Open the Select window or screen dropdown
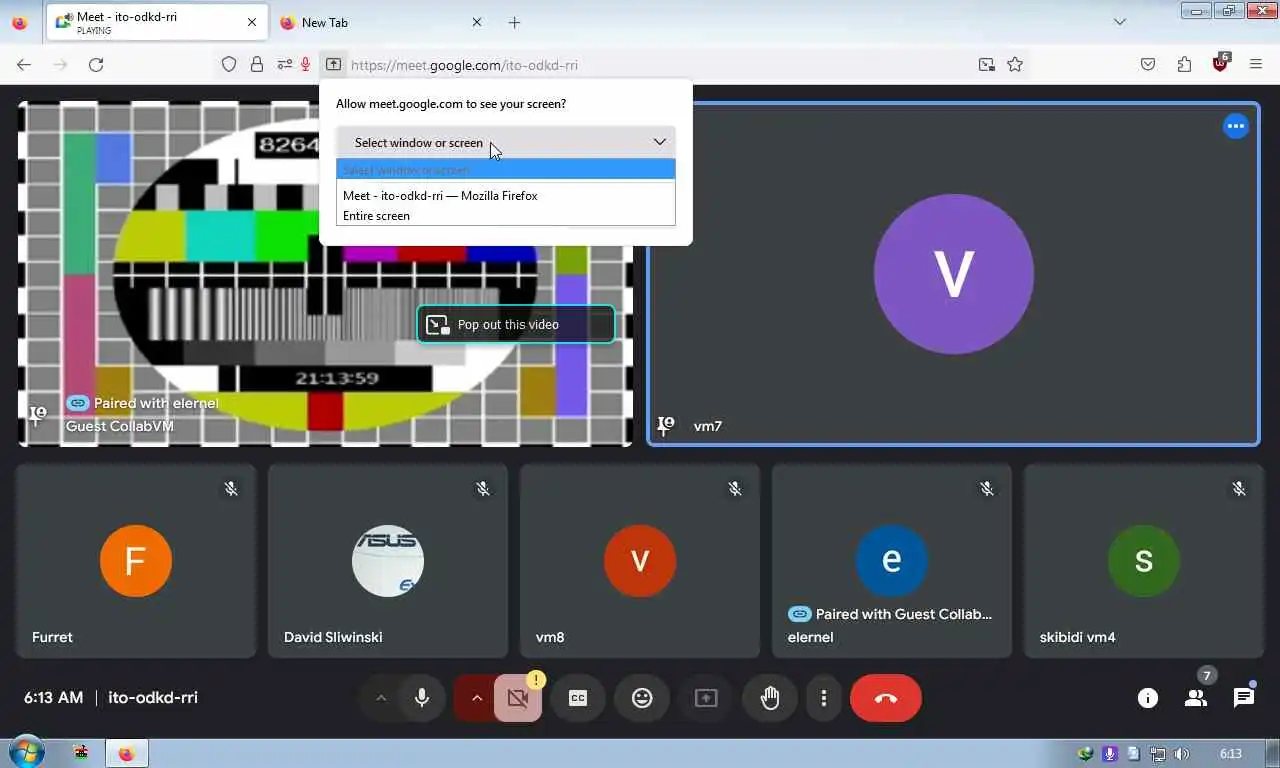Viewport: 1280px width, 768px height. (506, 142)
